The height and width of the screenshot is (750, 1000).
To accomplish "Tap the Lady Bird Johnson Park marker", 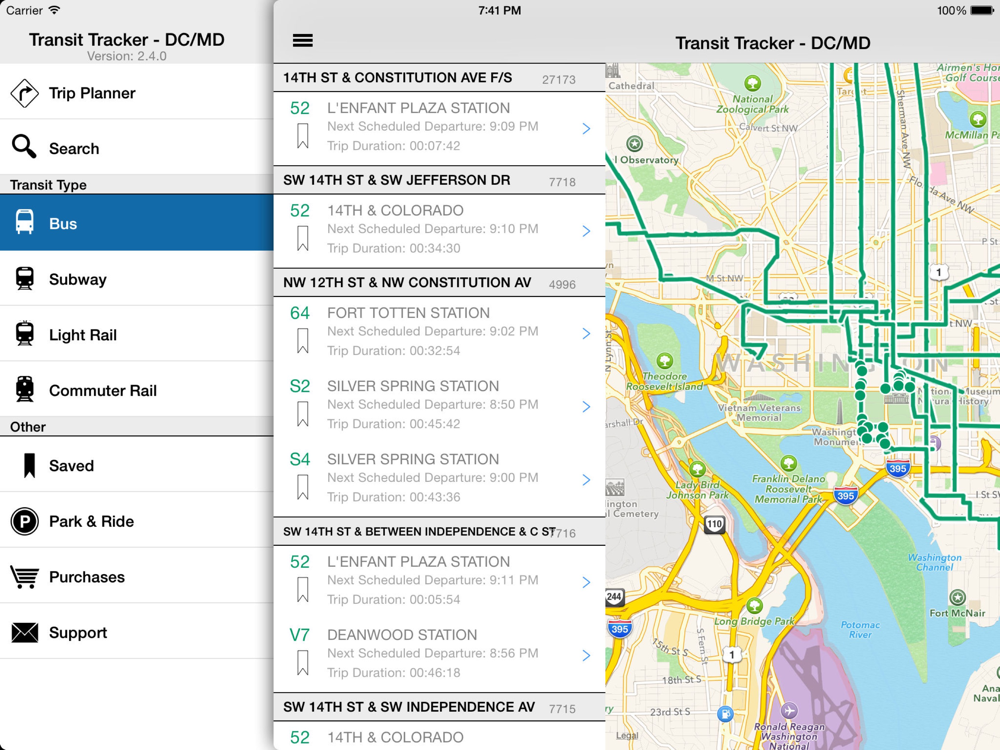I will pos(698,469).
